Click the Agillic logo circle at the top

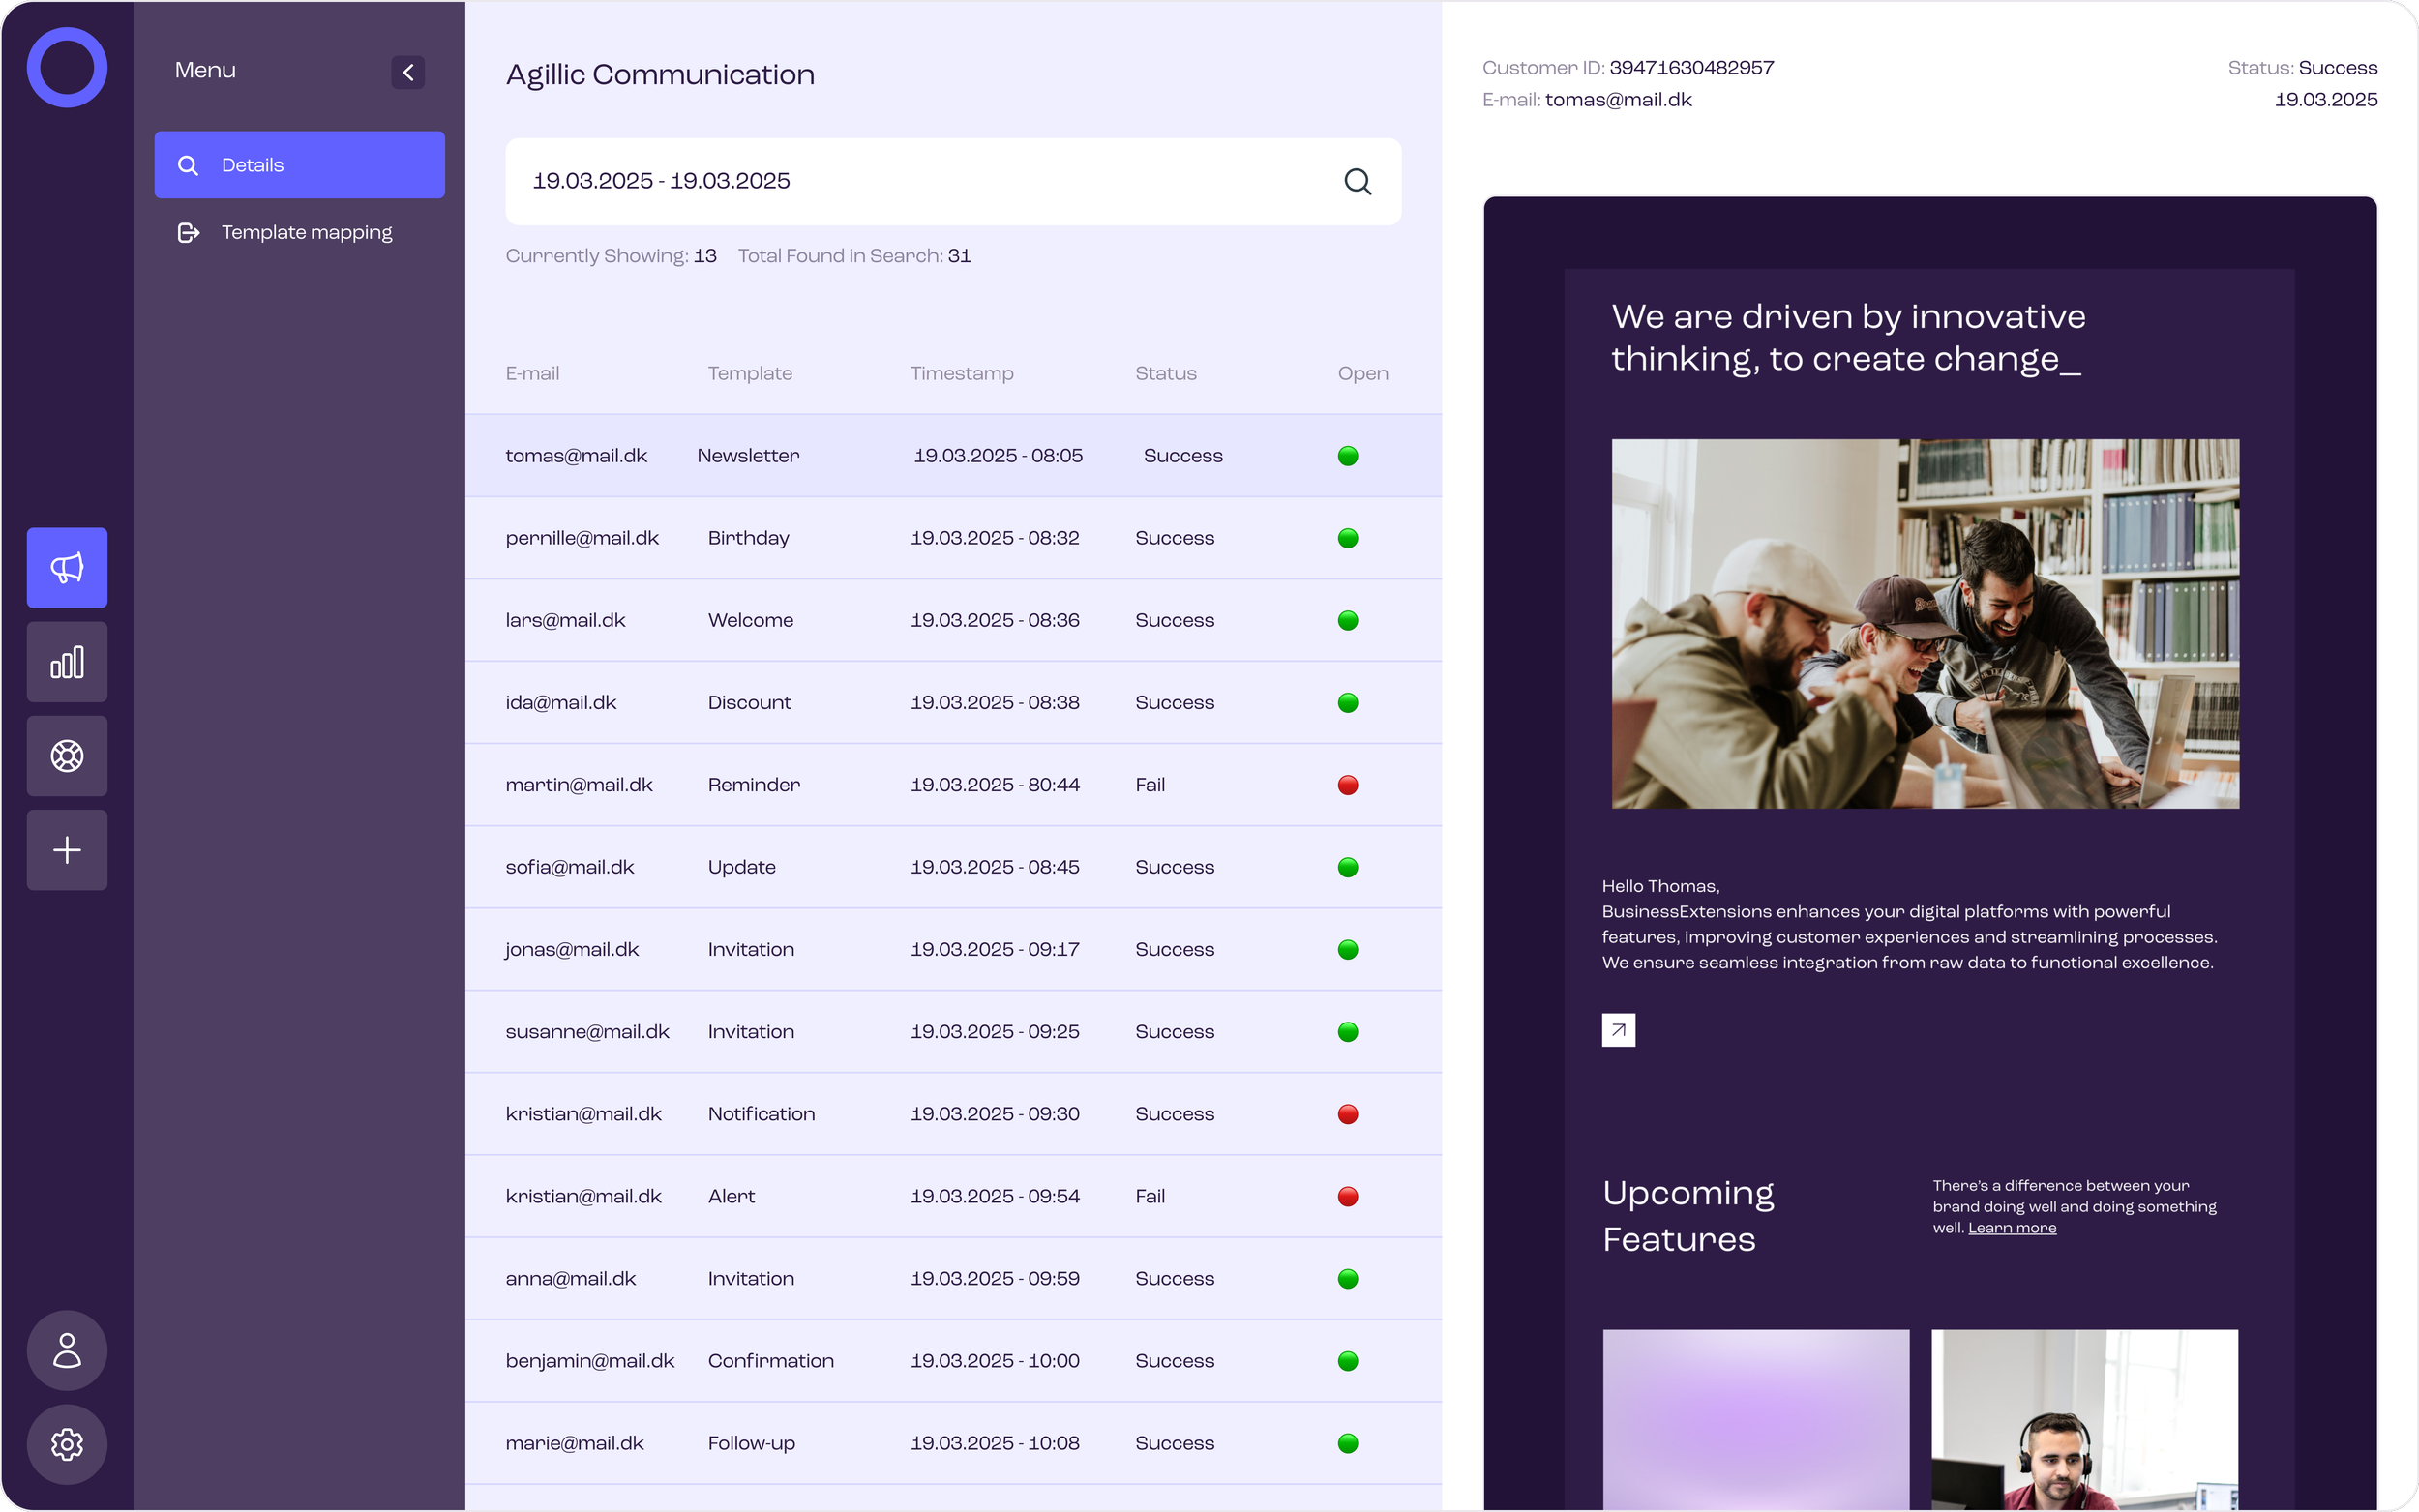pos(66,66)
